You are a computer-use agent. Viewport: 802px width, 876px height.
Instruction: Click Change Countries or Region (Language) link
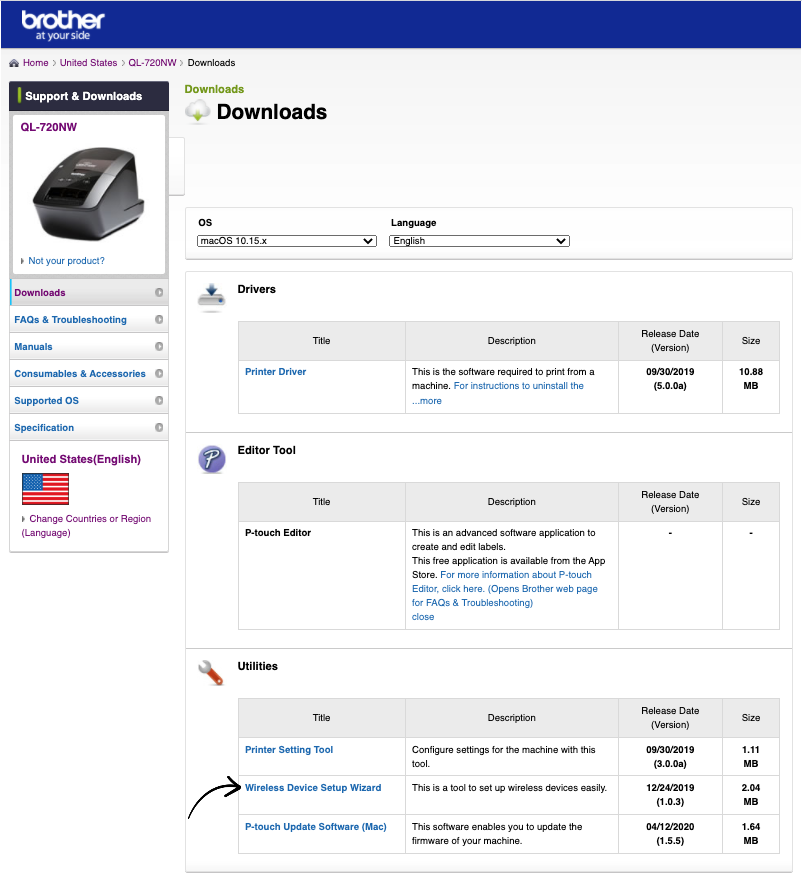pyautogui.click(x=86, y=526)
